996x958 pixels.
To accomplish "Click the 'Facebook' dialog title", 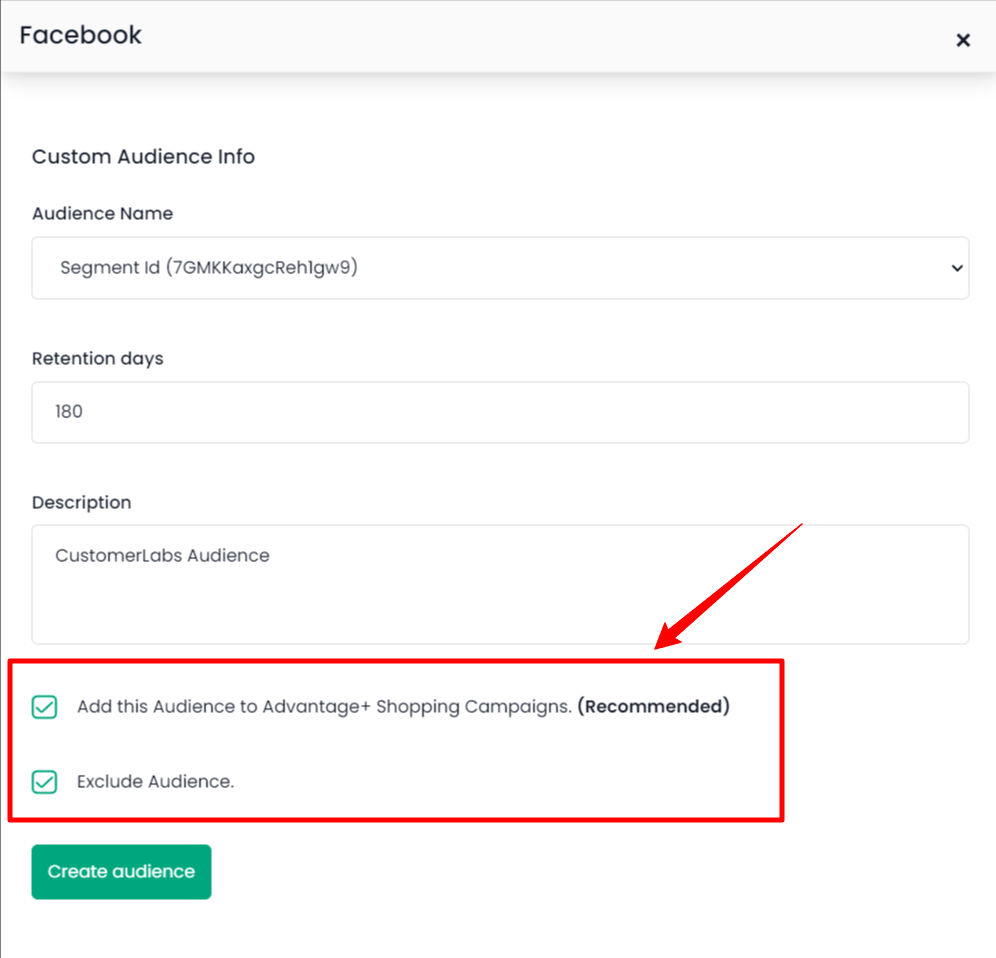I will pos(81,35).
